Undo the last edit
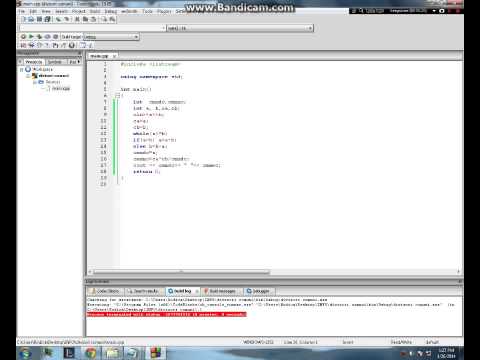 coord(59,19)
